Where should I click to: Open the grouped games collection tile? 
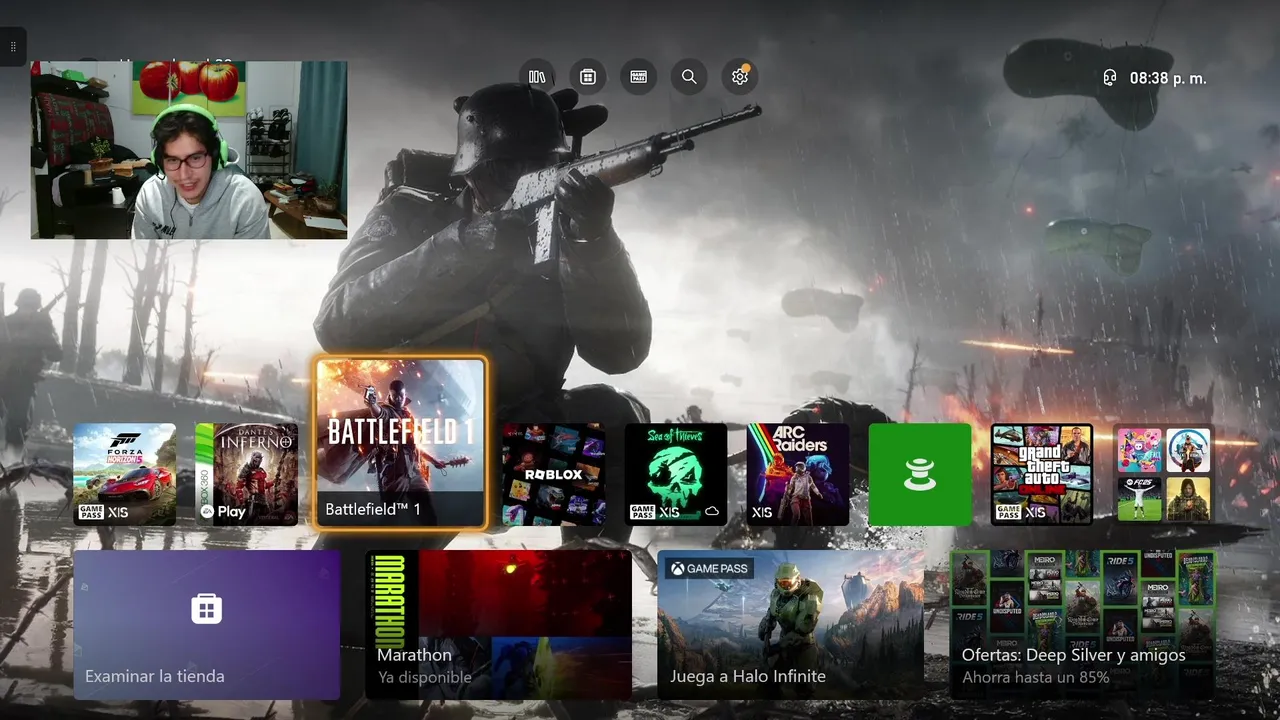tap(1164, 474)
